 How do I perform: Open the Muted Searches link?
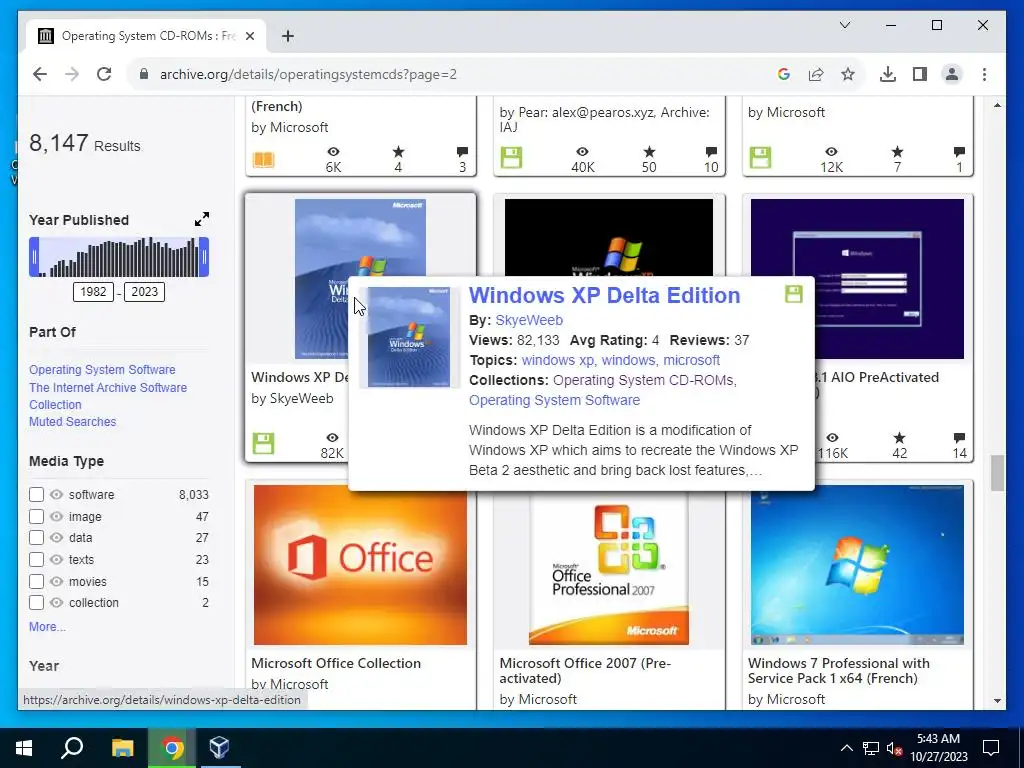pyautogui.click(x=72, y=422)
